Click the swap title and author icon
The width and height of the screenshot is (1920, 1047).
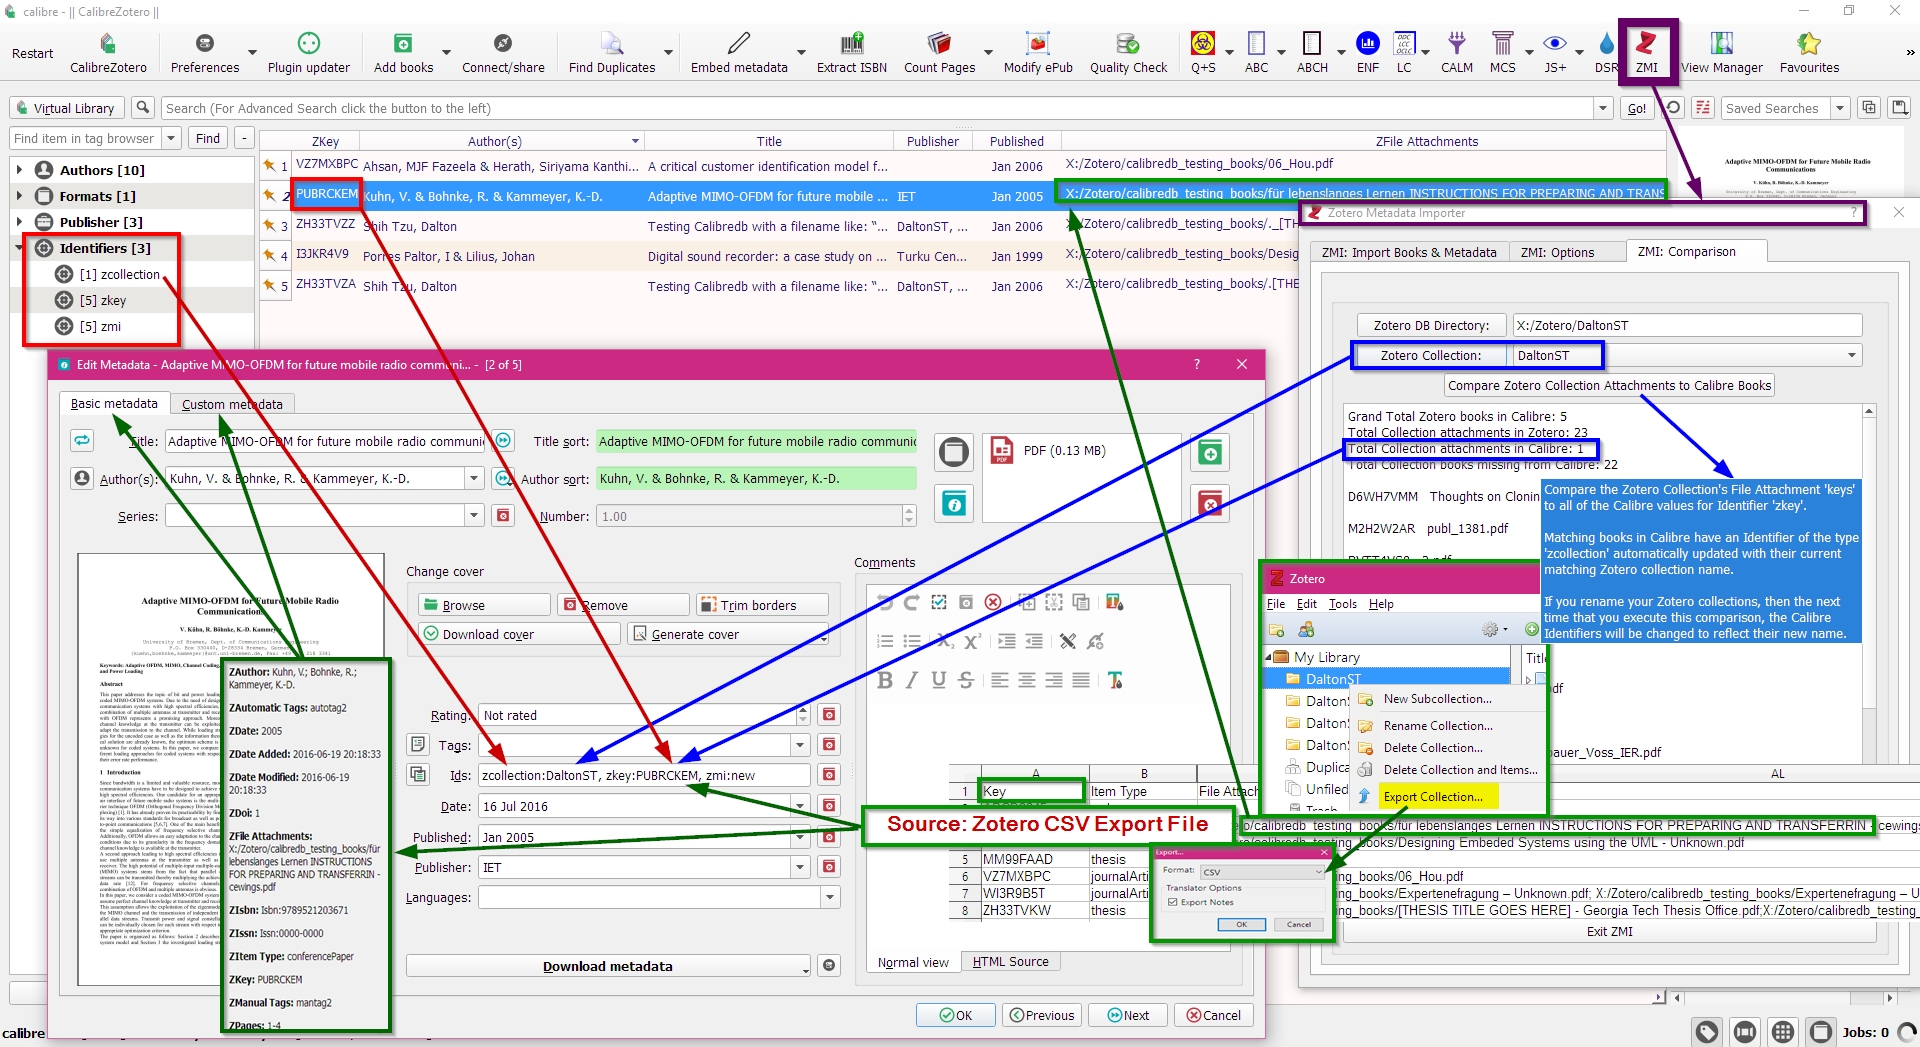[x=82, y=440]
